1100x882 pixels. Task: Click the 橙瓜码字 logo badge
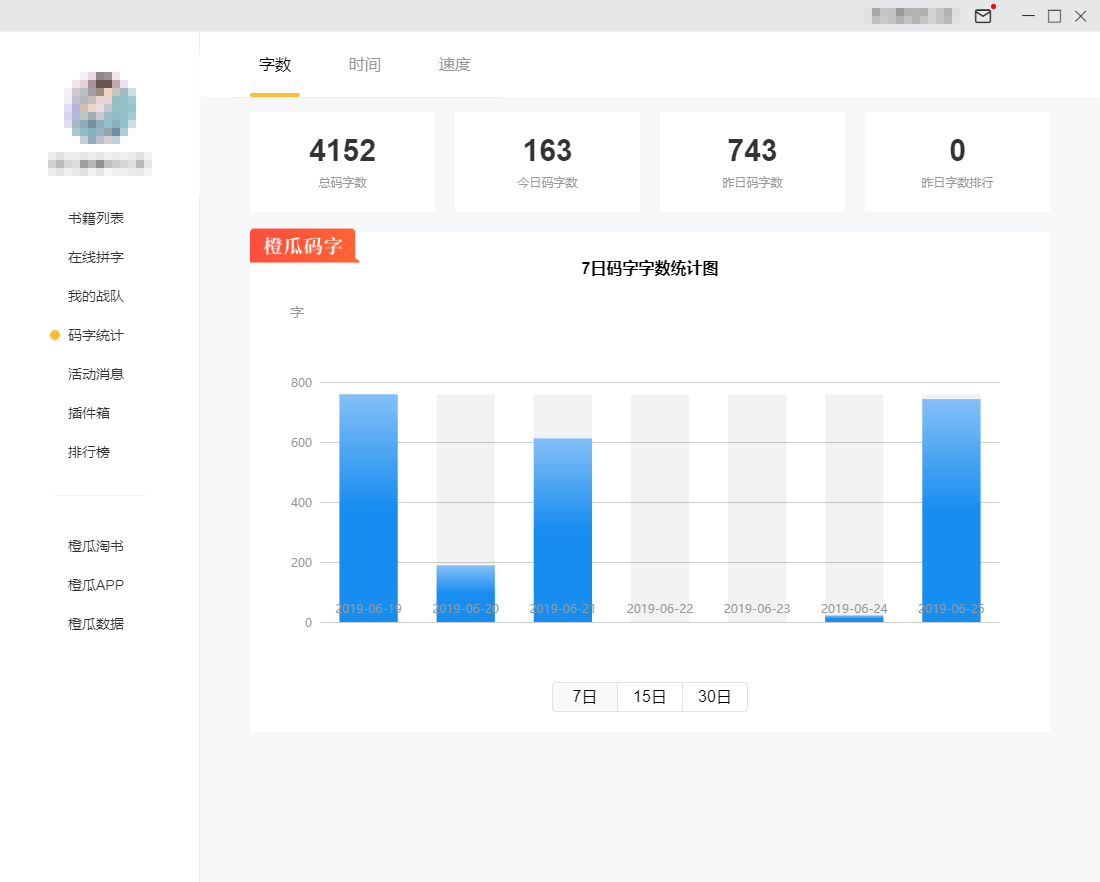point(303,246)
